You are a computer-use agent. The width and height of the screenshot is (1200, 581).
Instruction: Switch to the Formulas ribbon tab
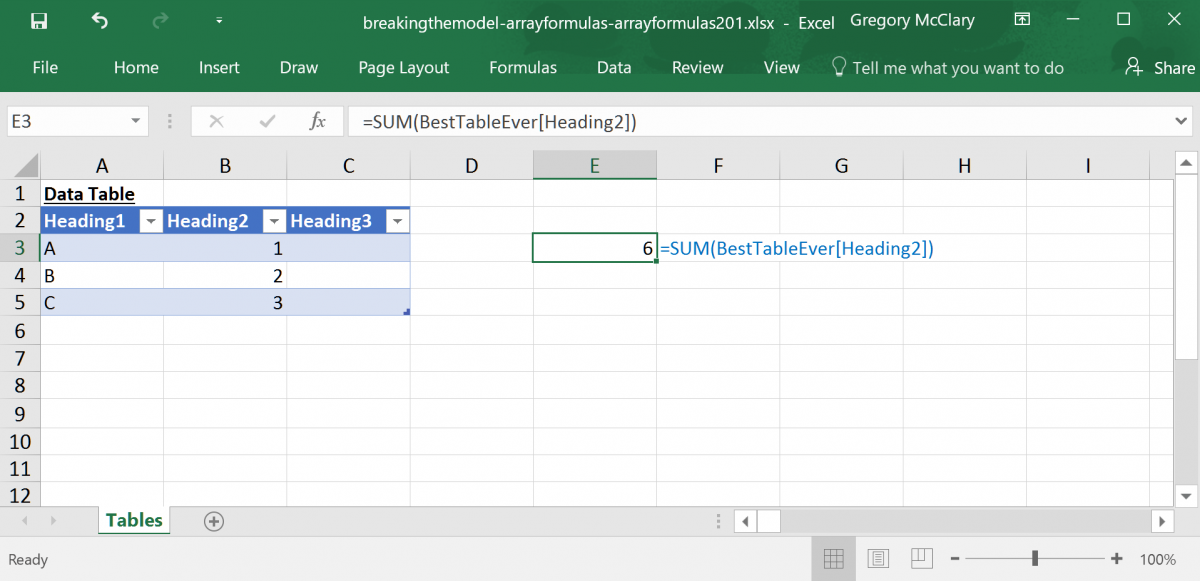(522, 67)
